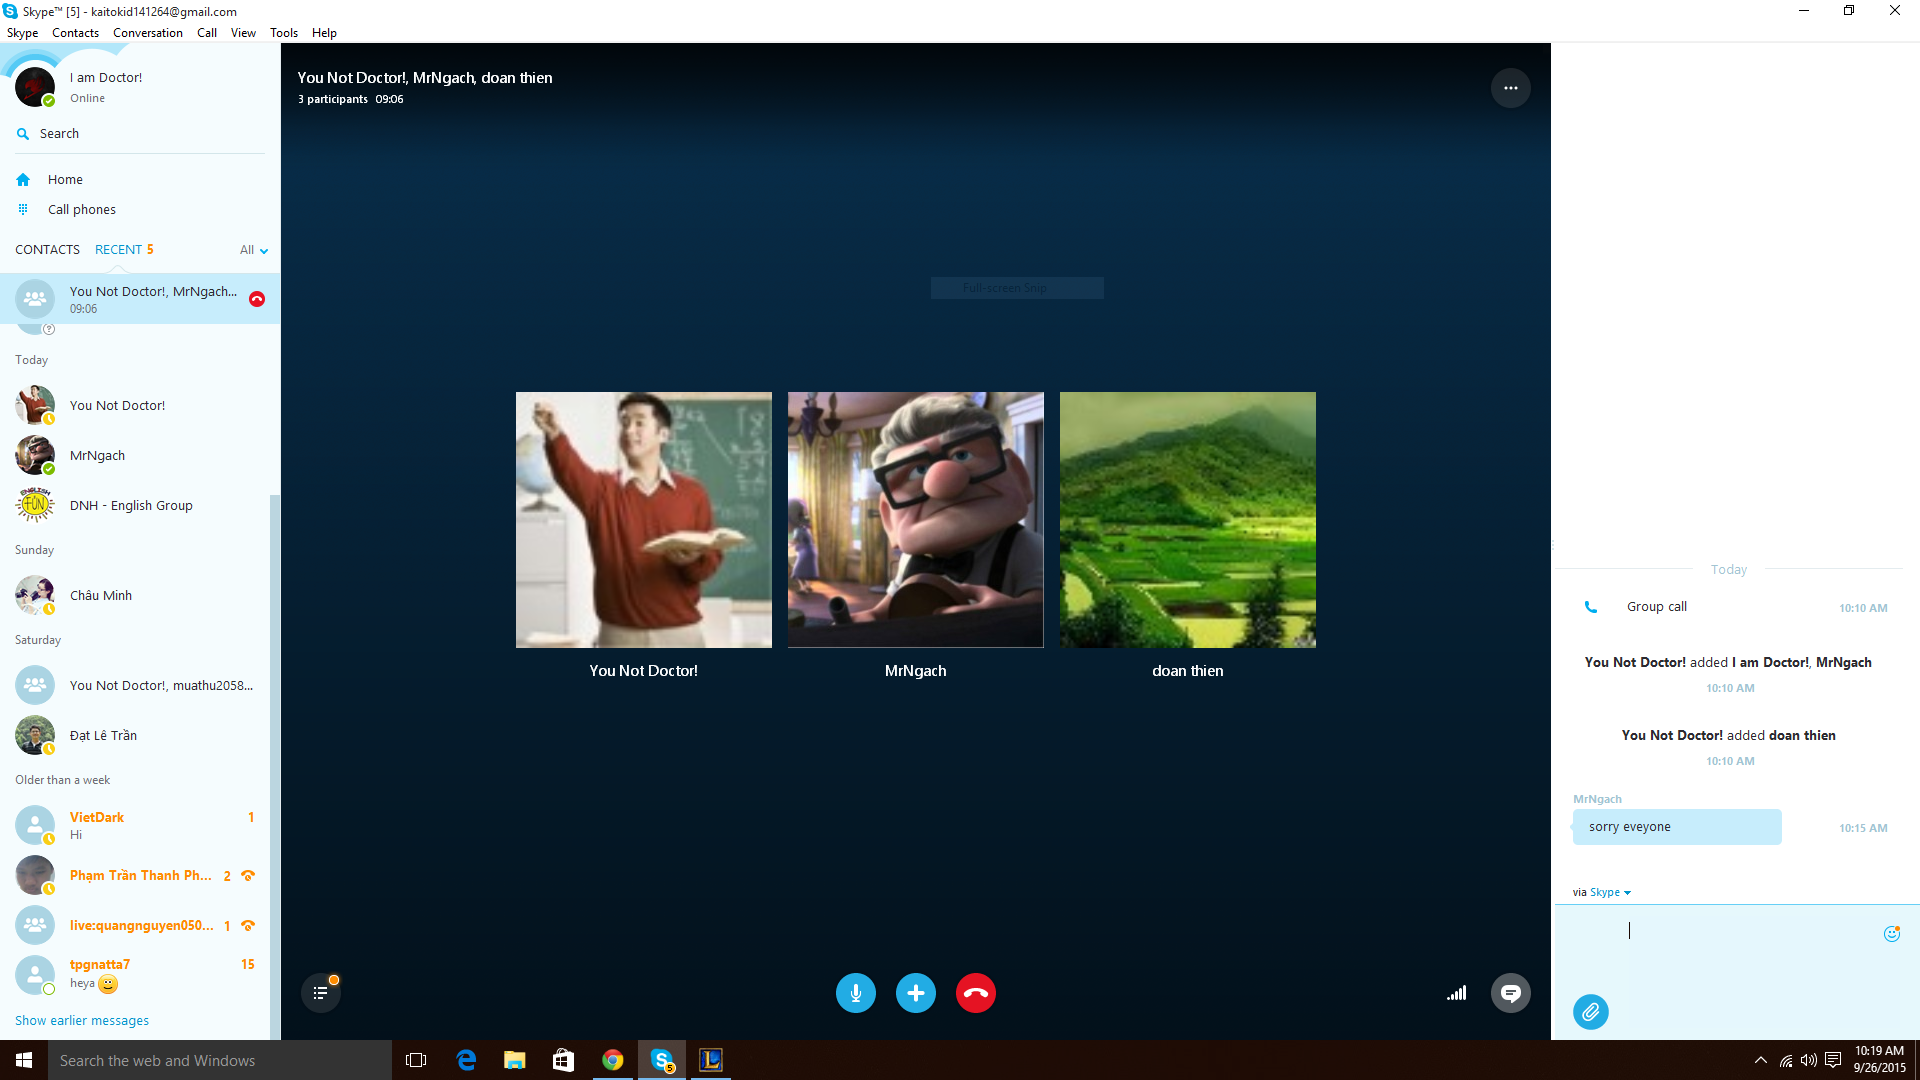Click Show earlier messages link

82,1021
